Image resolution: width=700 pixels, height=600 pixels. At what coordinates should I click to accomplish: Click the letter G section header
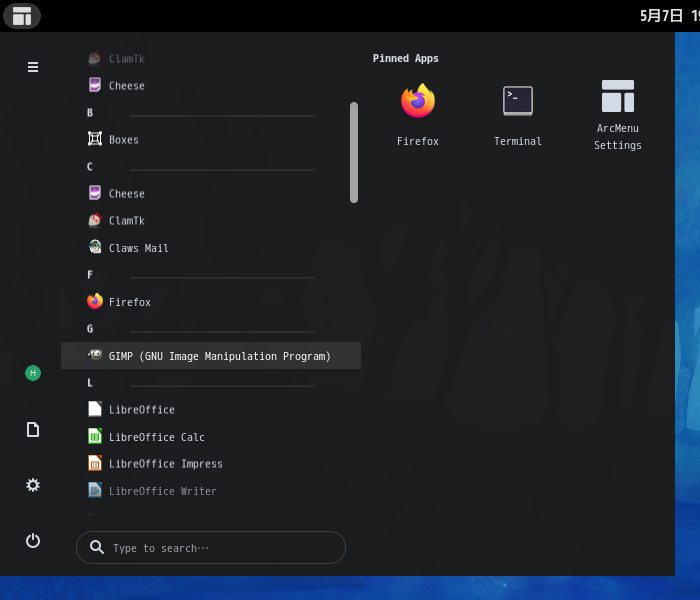90,329
